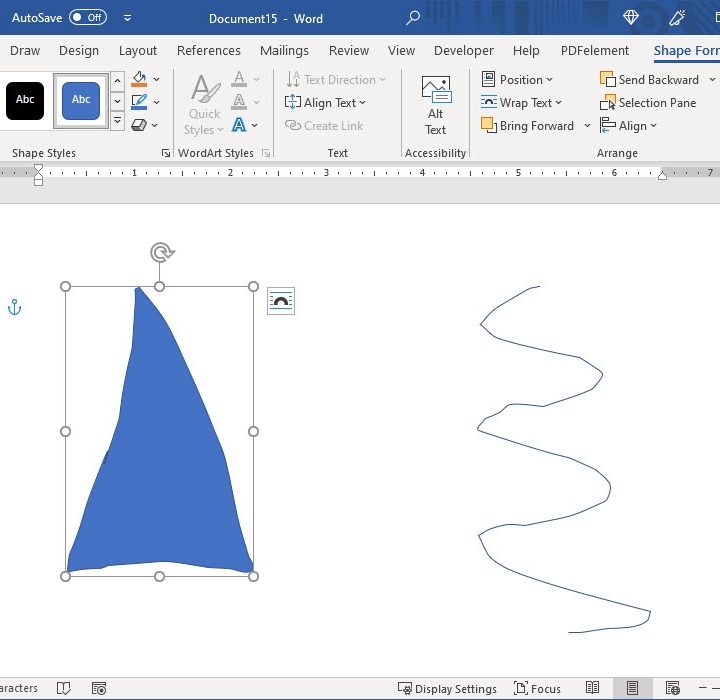720x700 pixels.
Task: Click Bring Forward button
Action: coord(528,125)
